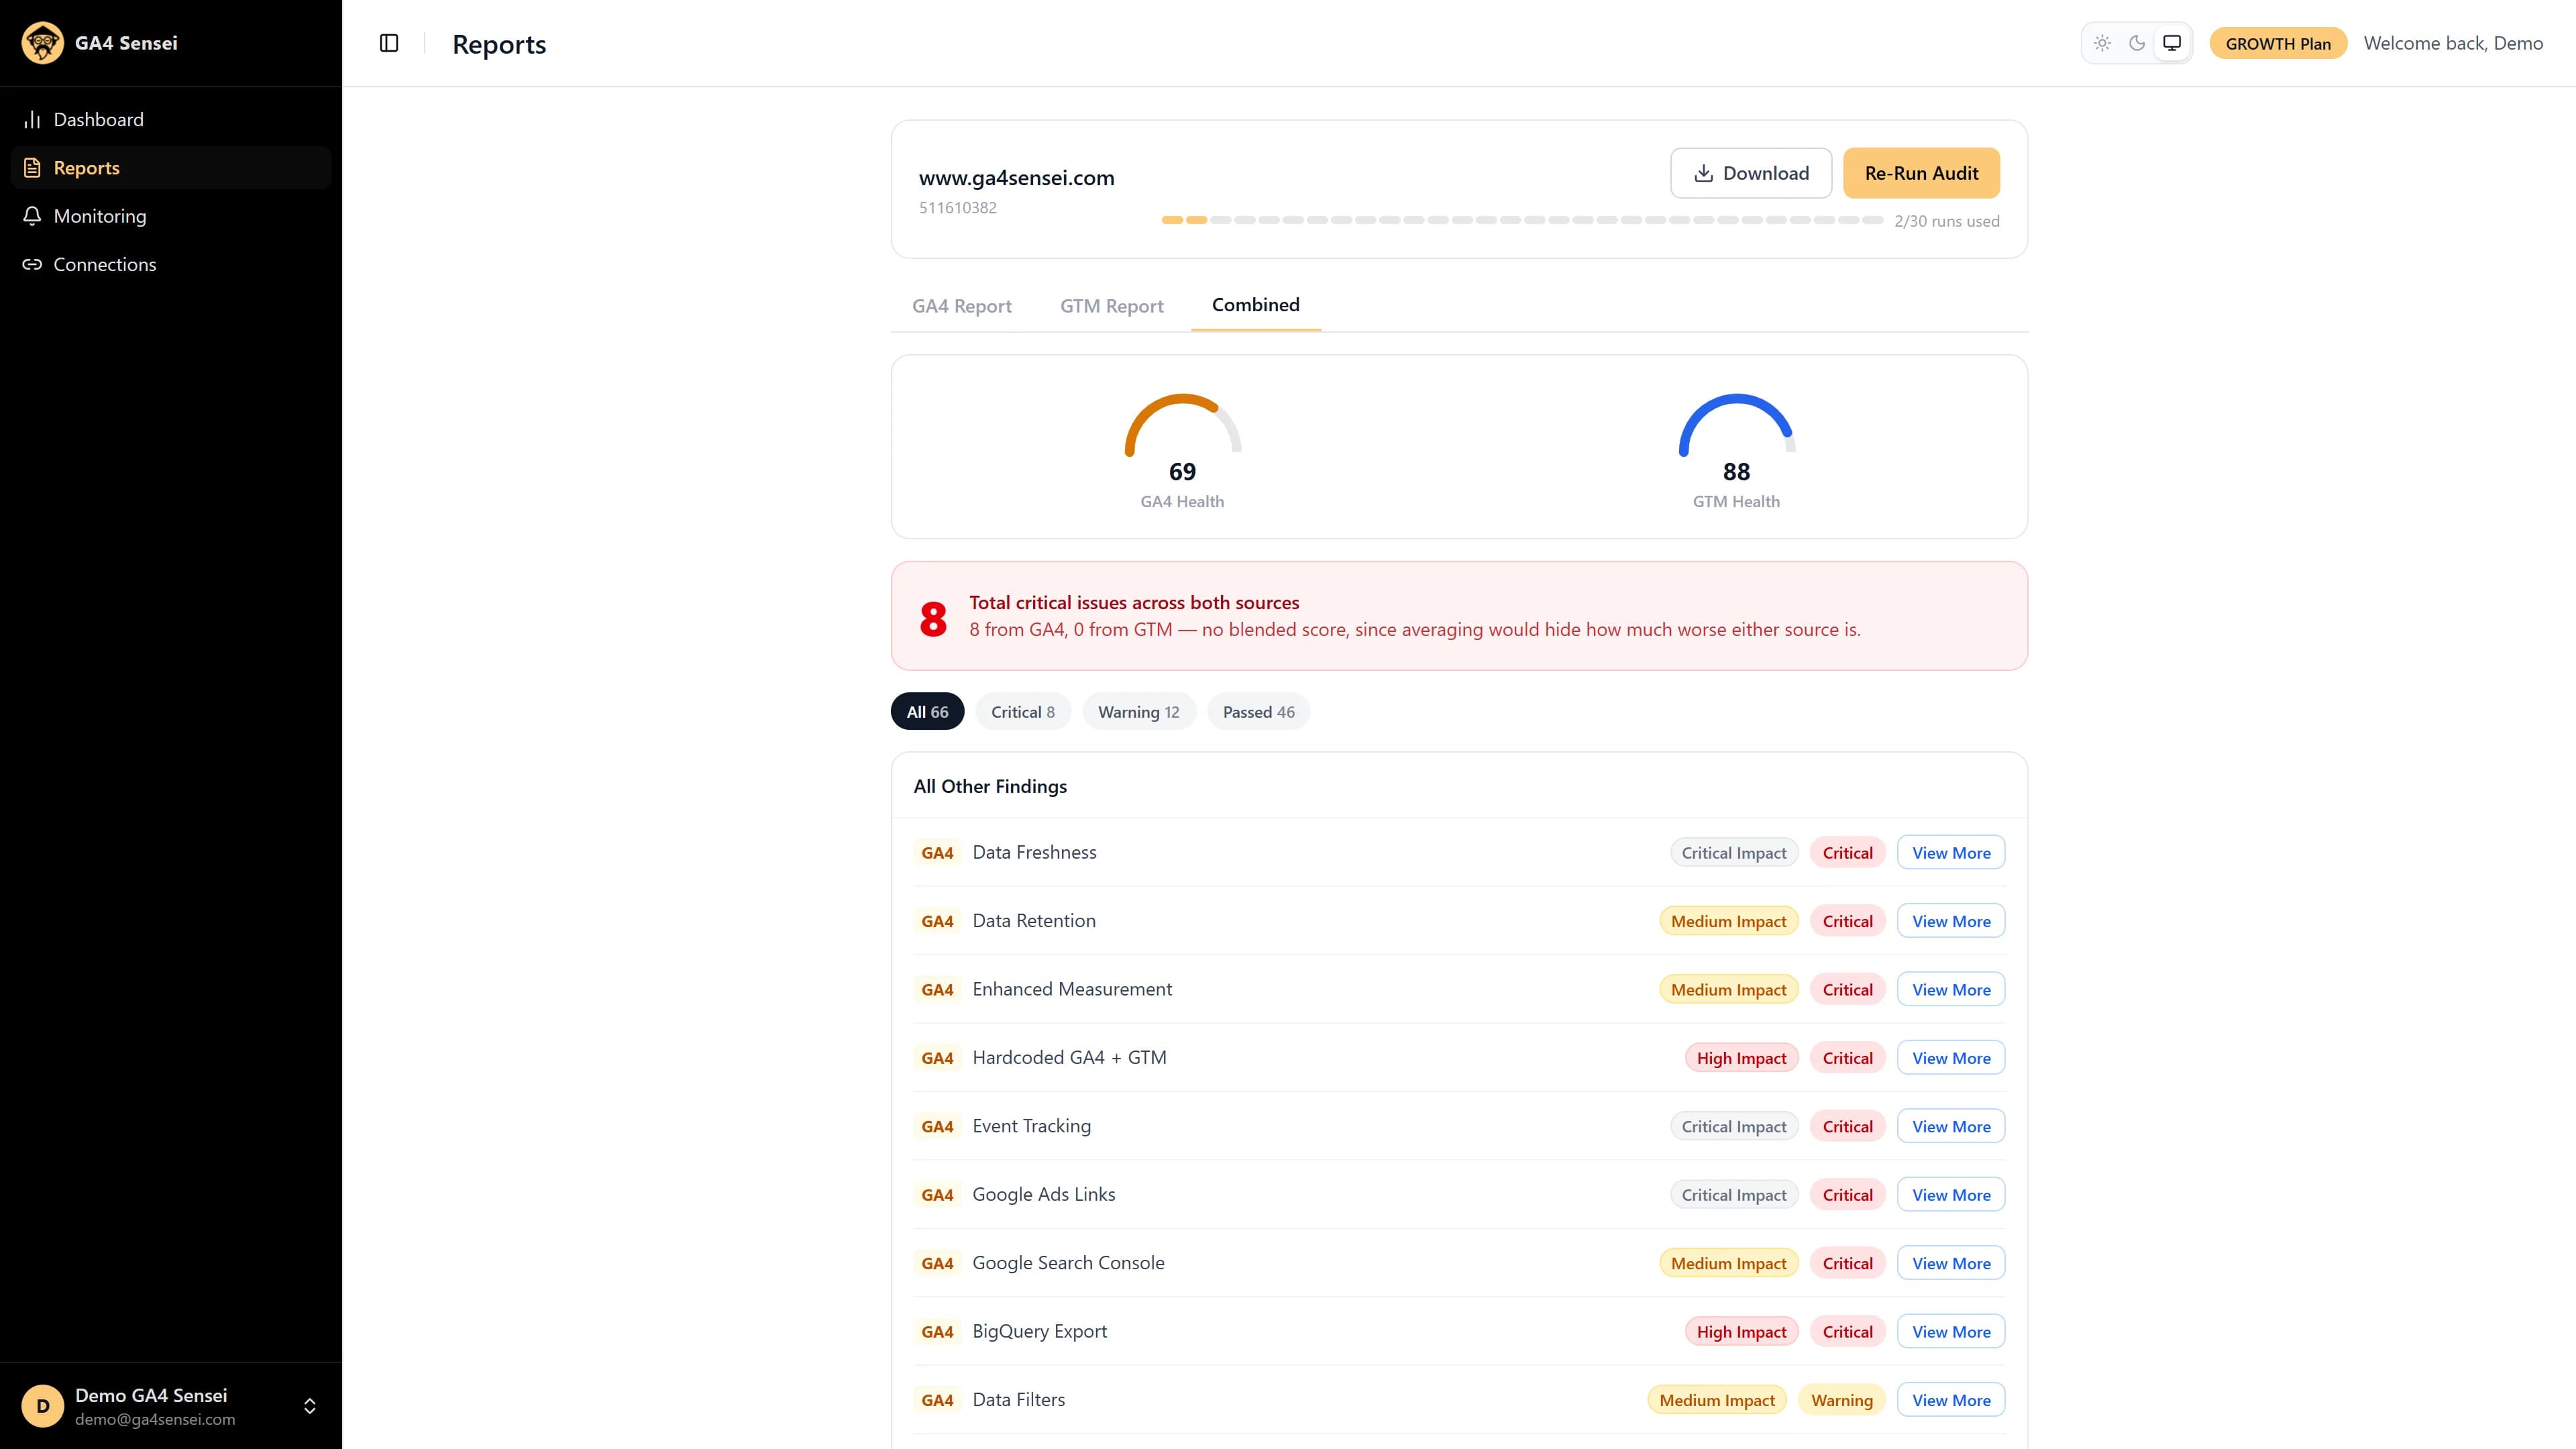Open Monitoring from the sidebar
Viewport: 2576px width, 1449px height.
point(170,216)
